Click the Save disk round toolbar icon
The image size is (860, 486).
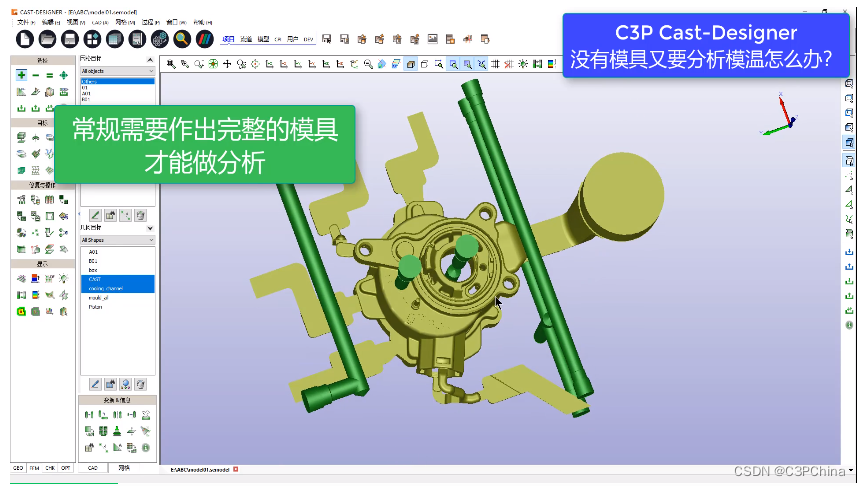click(x=70, y=39)
